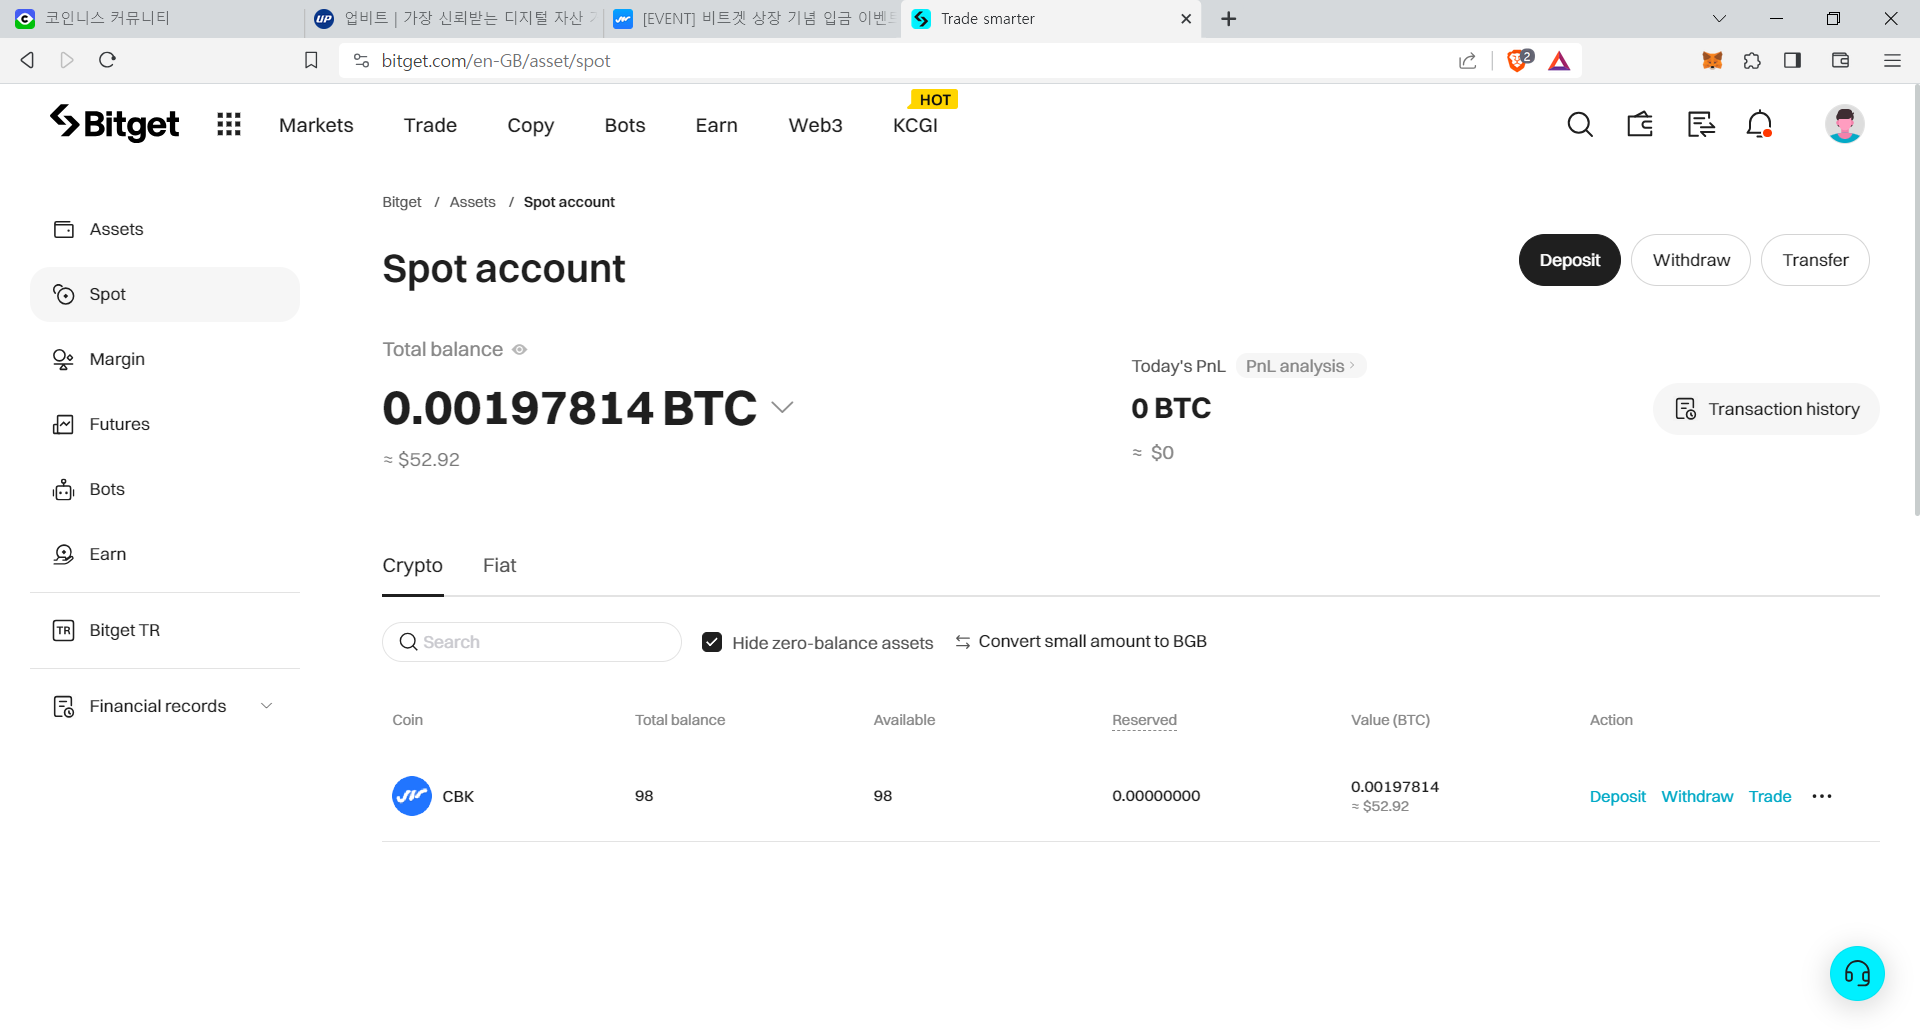The image size is (1920, 1030).
Task: Click the black Deposit button
Action: click(x=1569, y=260)
